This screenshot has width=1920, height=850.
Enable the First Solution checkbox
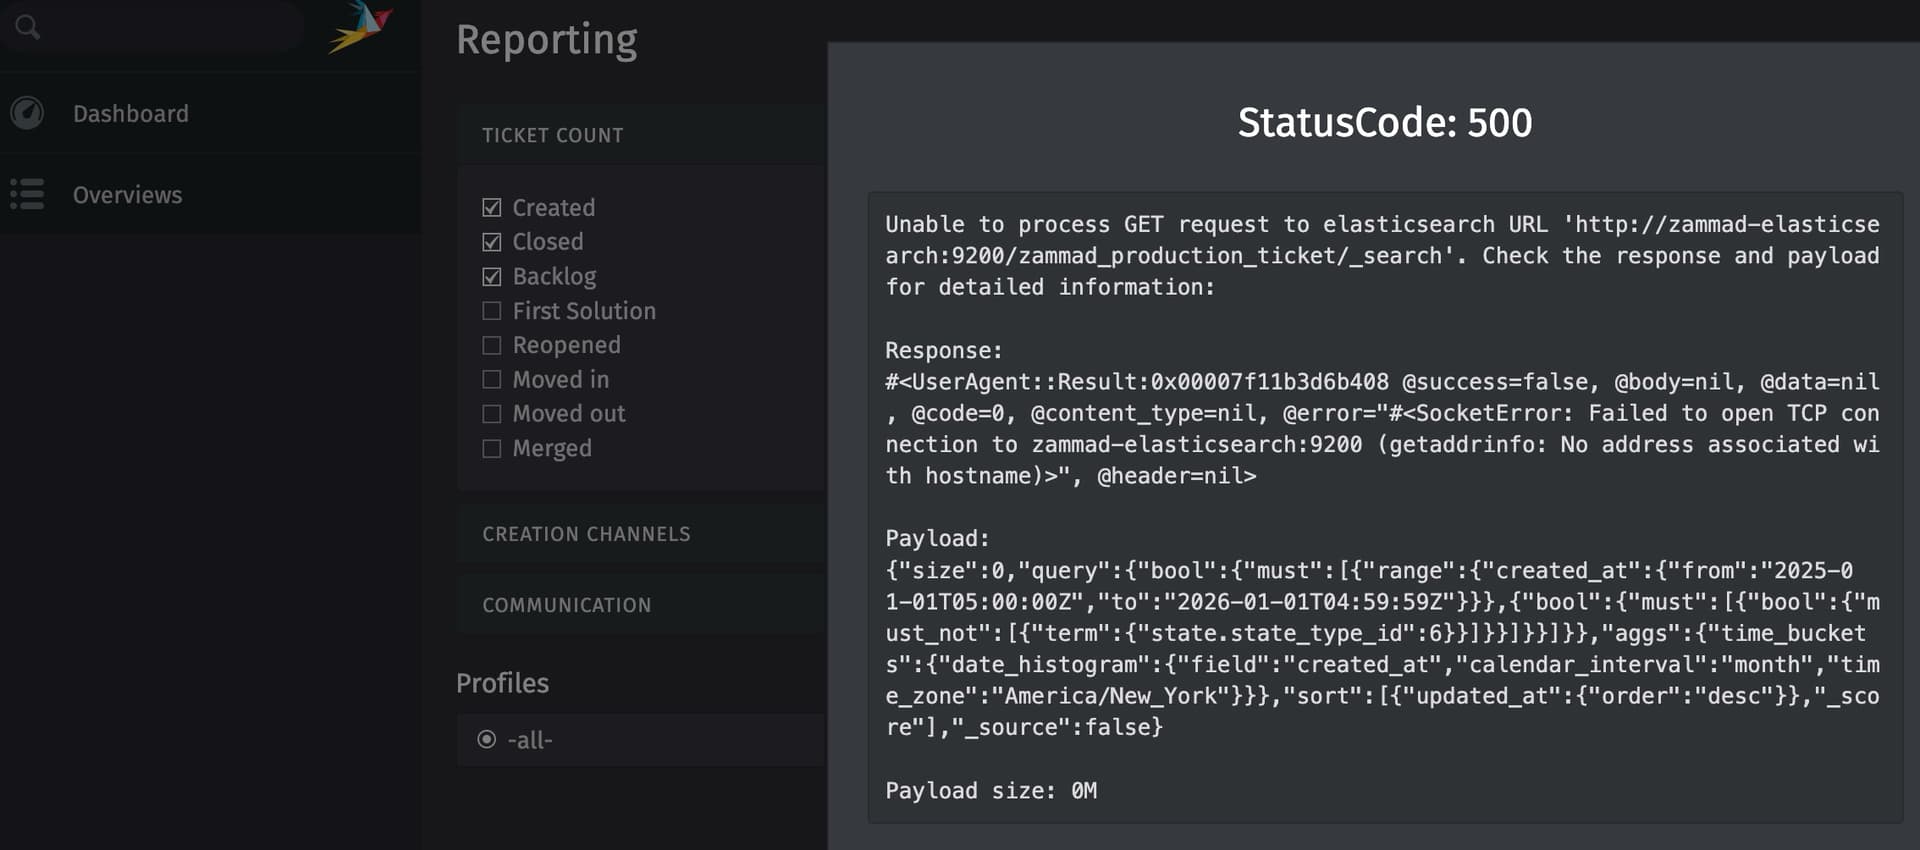(491, 311)
